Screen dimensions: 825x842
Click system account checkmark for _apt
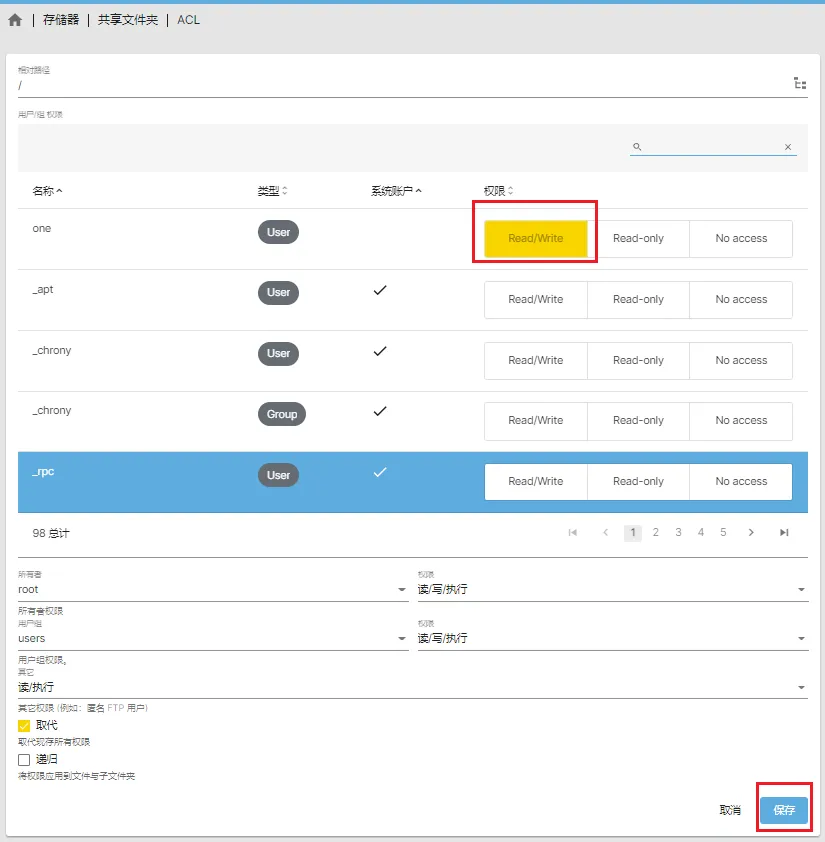pyautogui.click(x=380, y=291)
